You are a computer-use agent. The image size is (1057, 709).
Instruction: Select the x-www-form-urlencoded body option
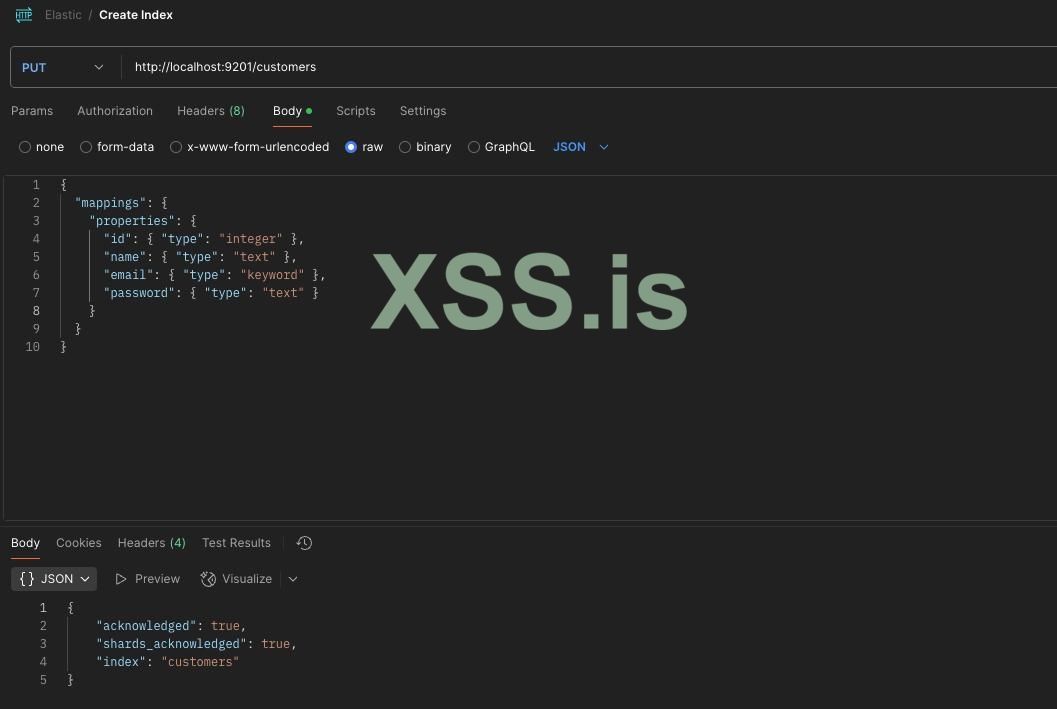click(x=176, y=147)
